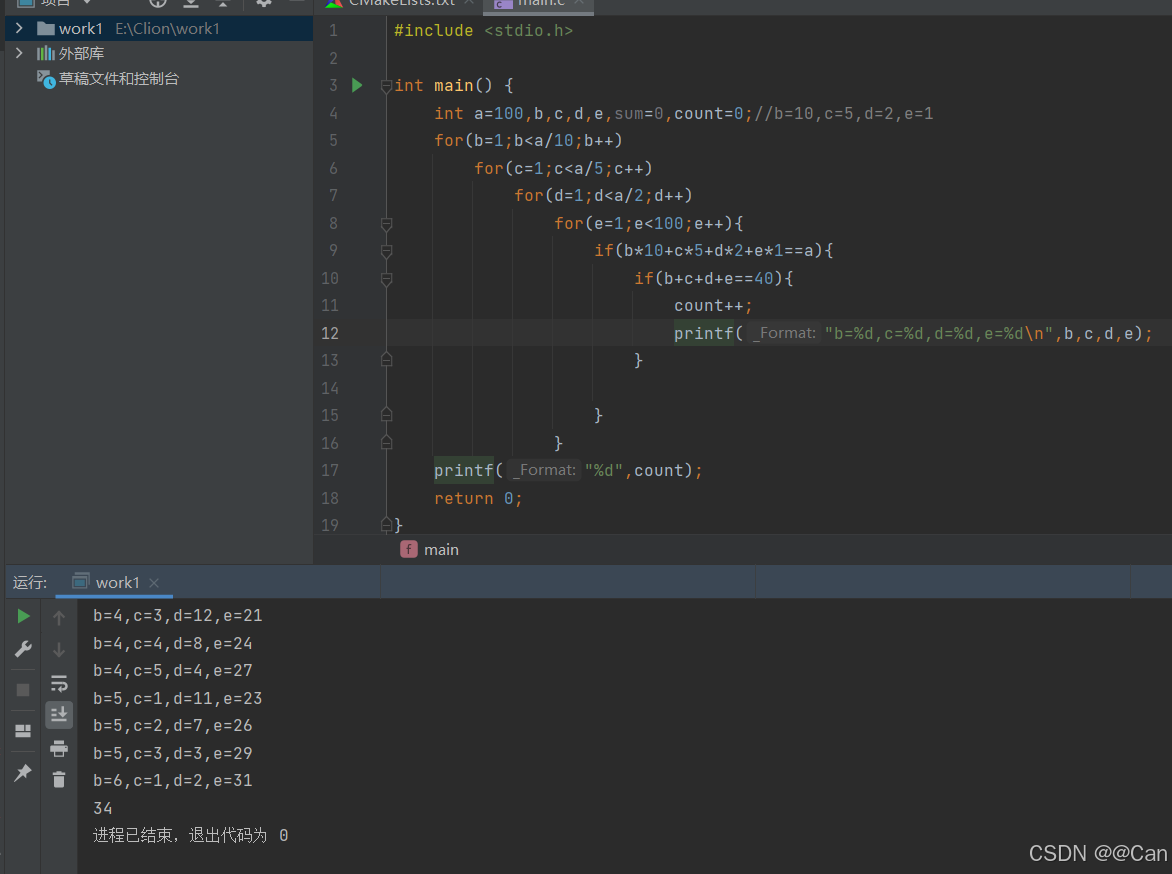Viewport: 1172px width, 874px height.
Task: Run main with the green gutter arrow
Action: [x=357, y=85]
